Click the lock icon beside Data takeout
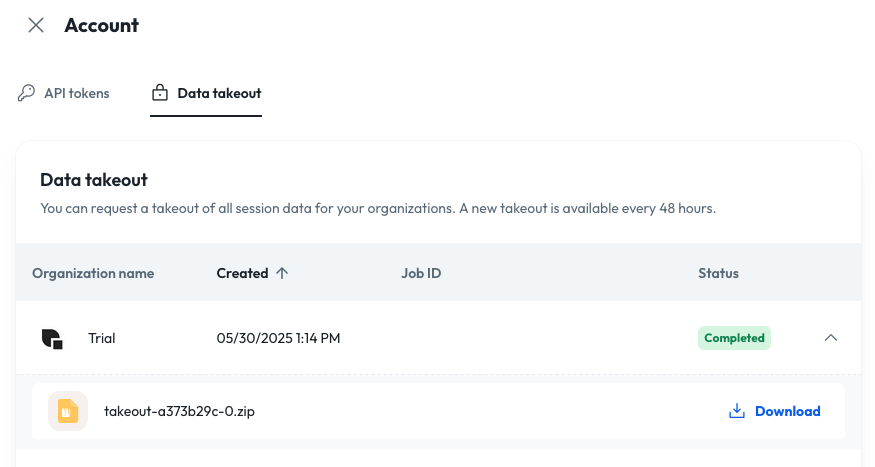 160,93
